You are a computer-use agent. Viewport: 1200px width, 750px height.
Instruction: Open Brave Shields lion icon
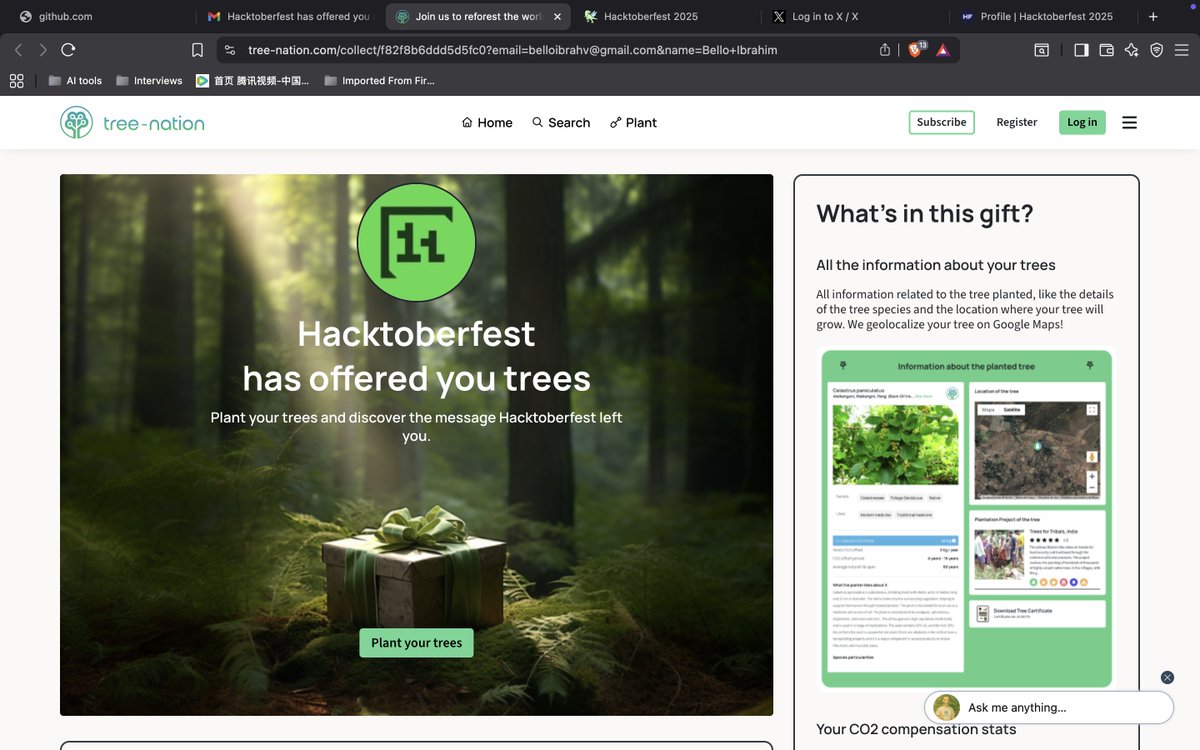click(915, 49)
